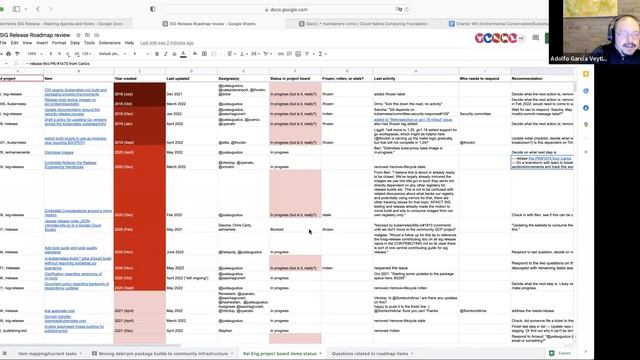Click the Insert chart icon

tap(298, 54)
